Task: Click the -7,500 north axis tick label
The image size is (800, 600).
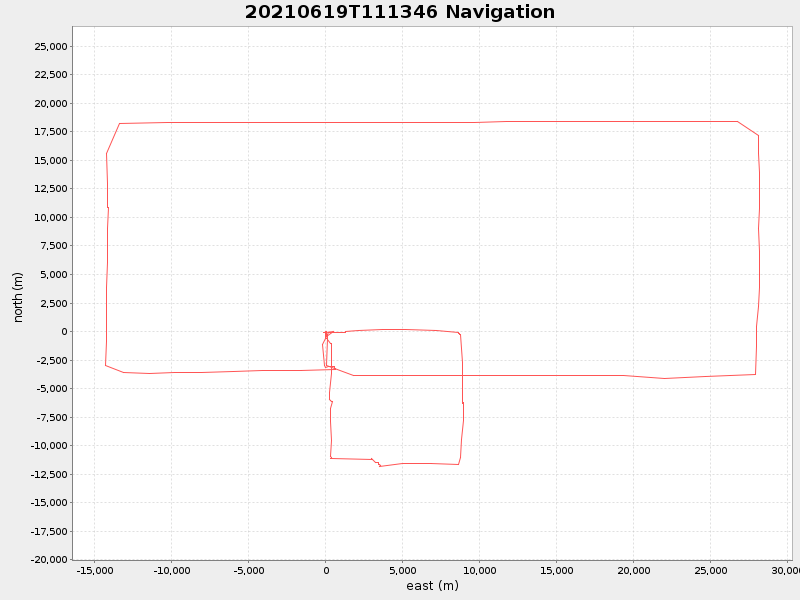Action: point(52,417)
